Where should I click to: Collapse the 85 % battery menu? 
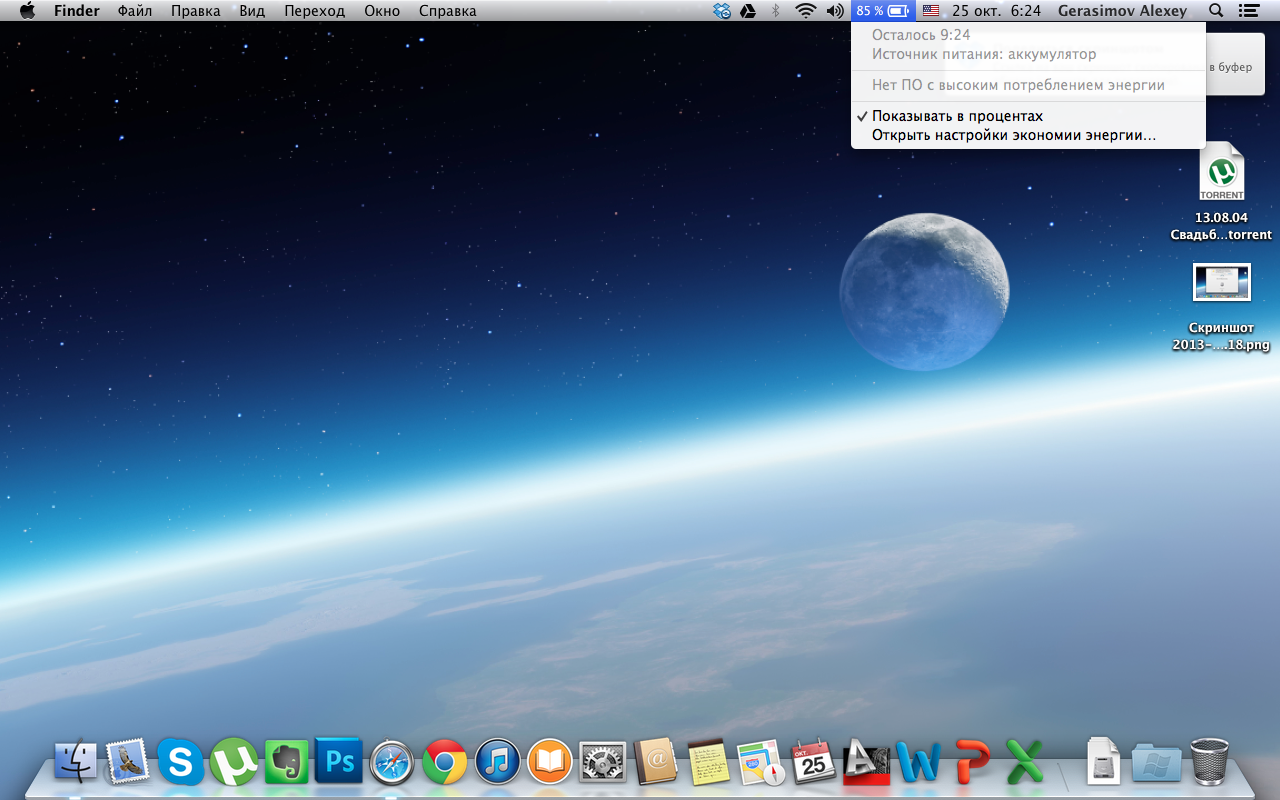pos(882,11)
